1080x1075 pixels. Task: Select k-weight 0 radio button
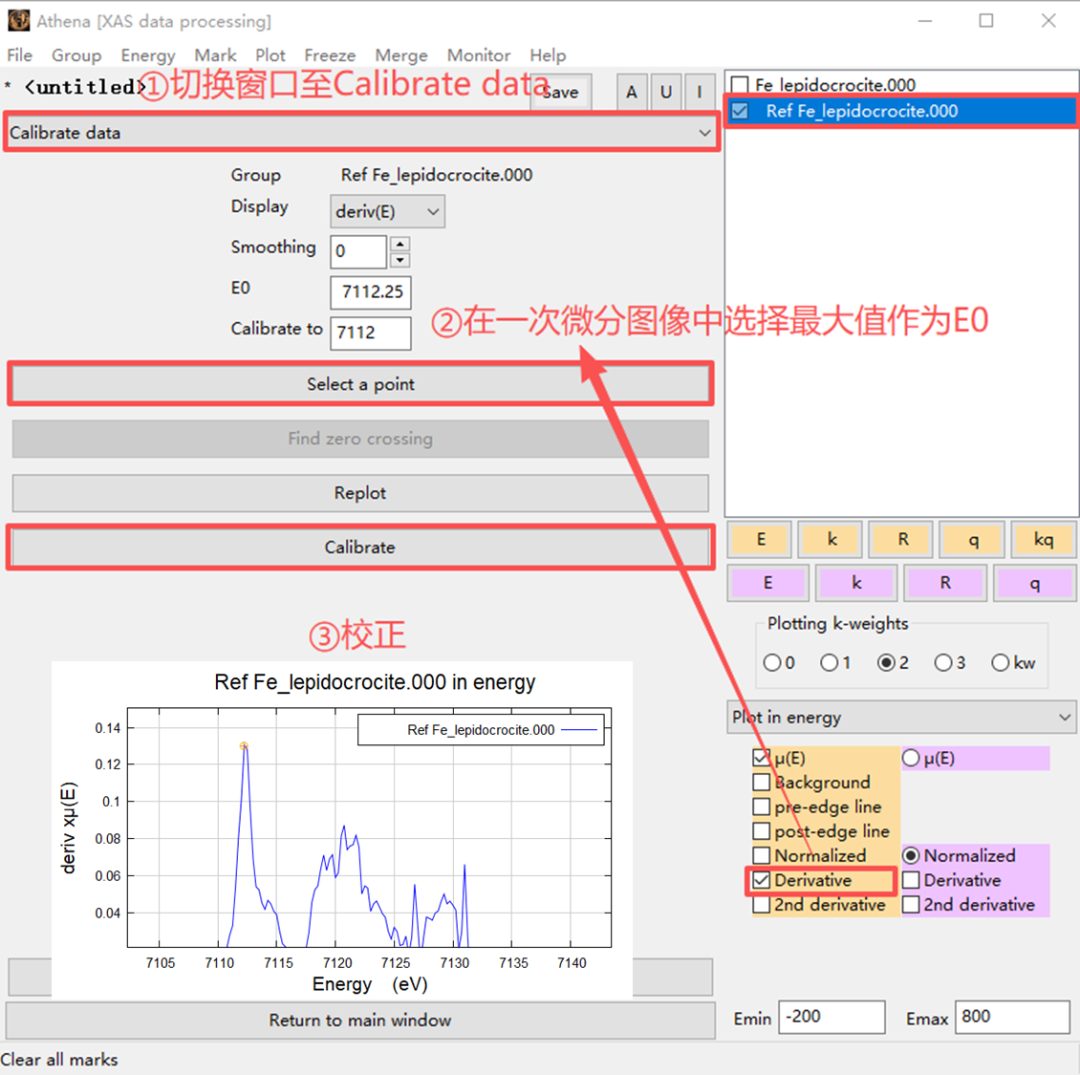pos(772,662)
